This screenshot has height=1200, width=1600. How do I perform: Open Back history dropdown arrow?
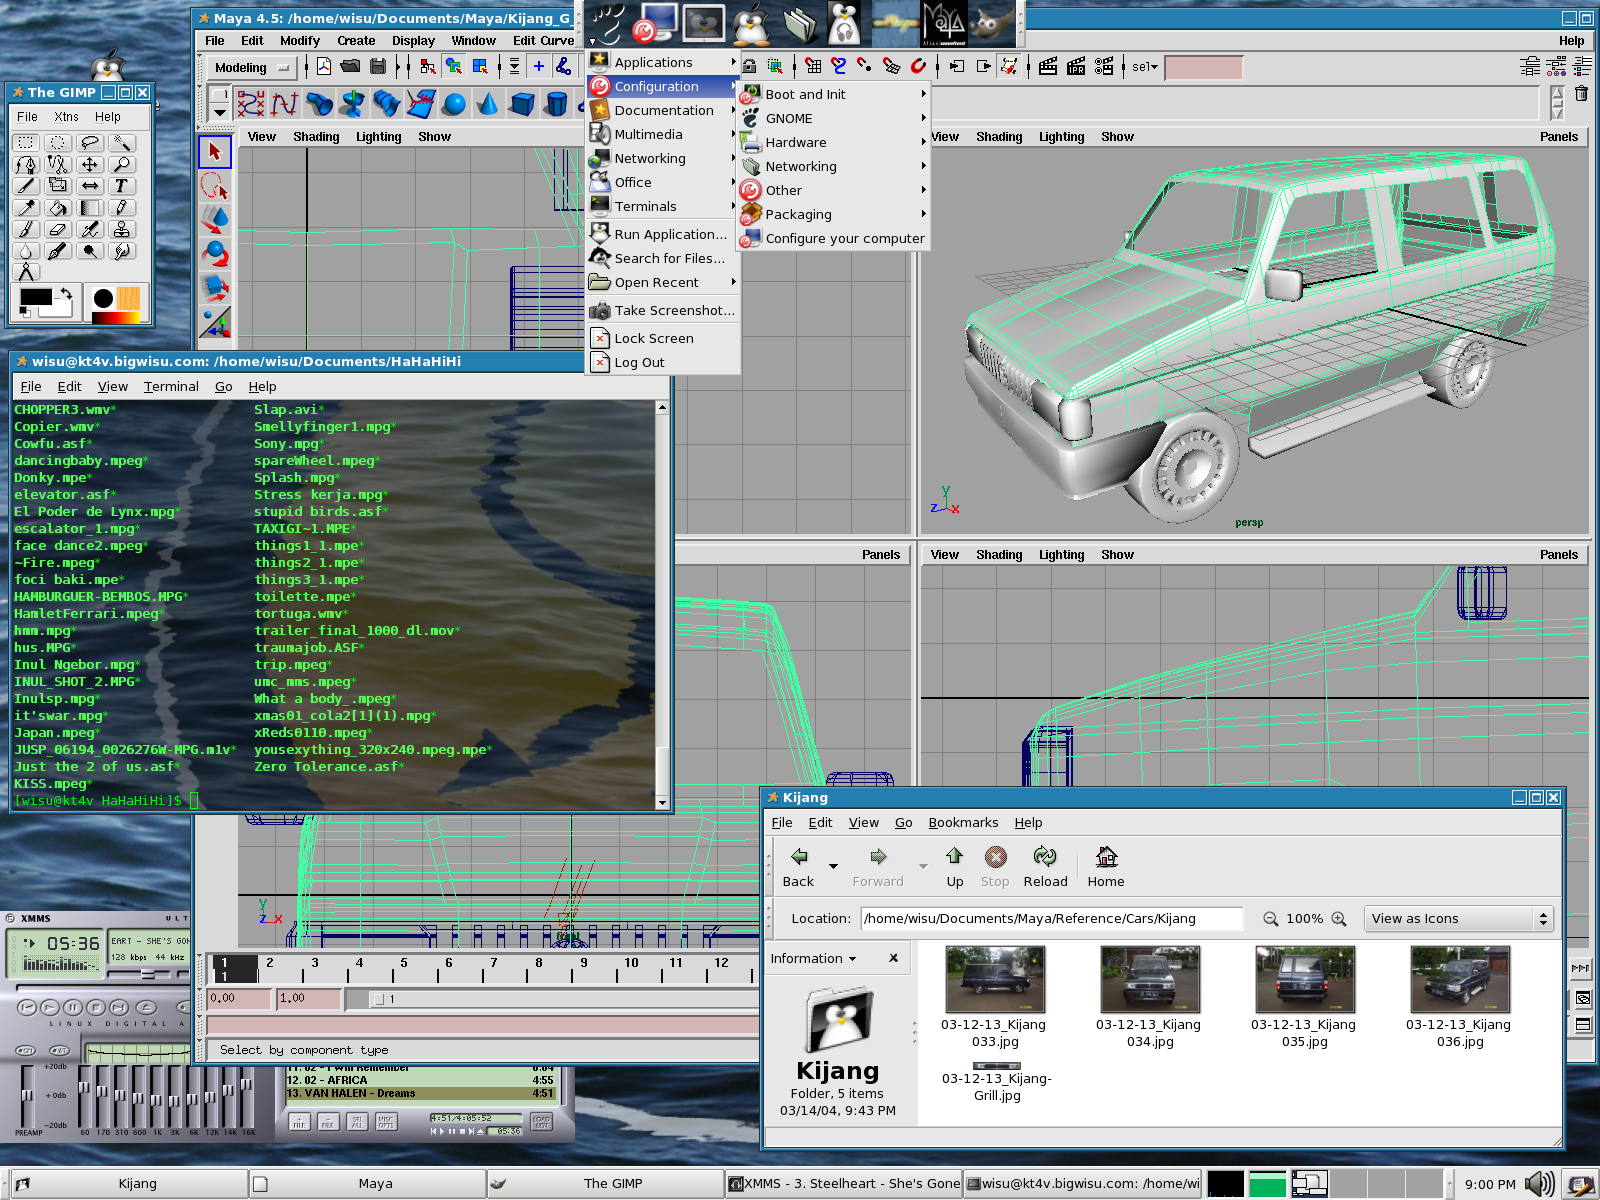(x=833, y=866)
